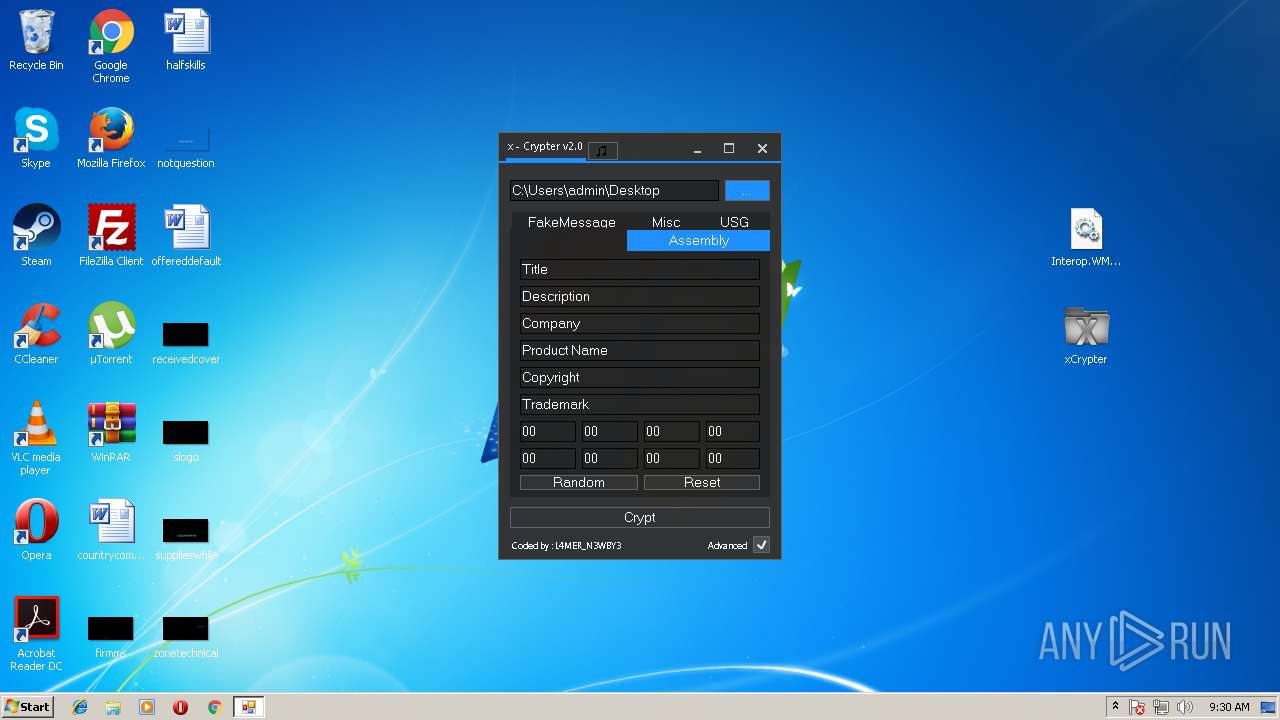
Task: Launch VLC media player shortcut
Action: [36, 439]
